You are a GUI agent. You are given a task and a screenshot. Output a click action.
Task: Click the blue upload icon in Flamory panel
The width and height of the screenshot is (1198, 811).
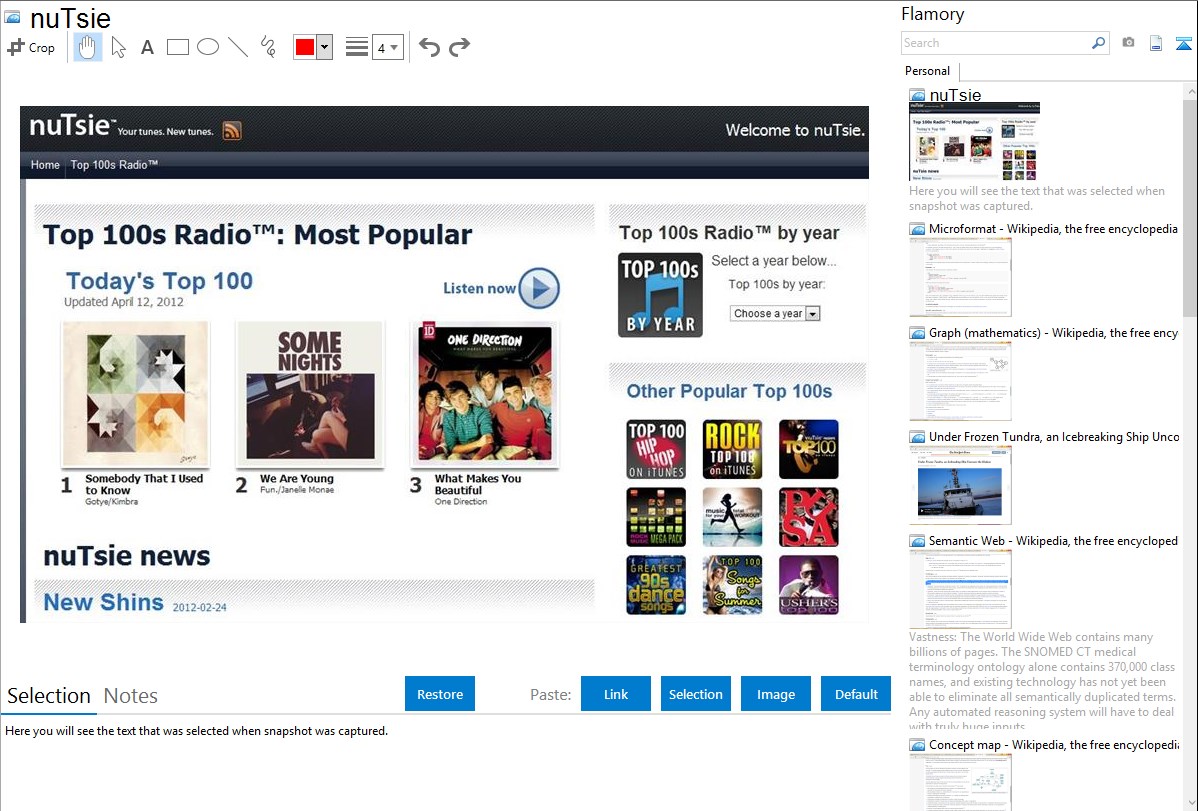point(1183,43)
